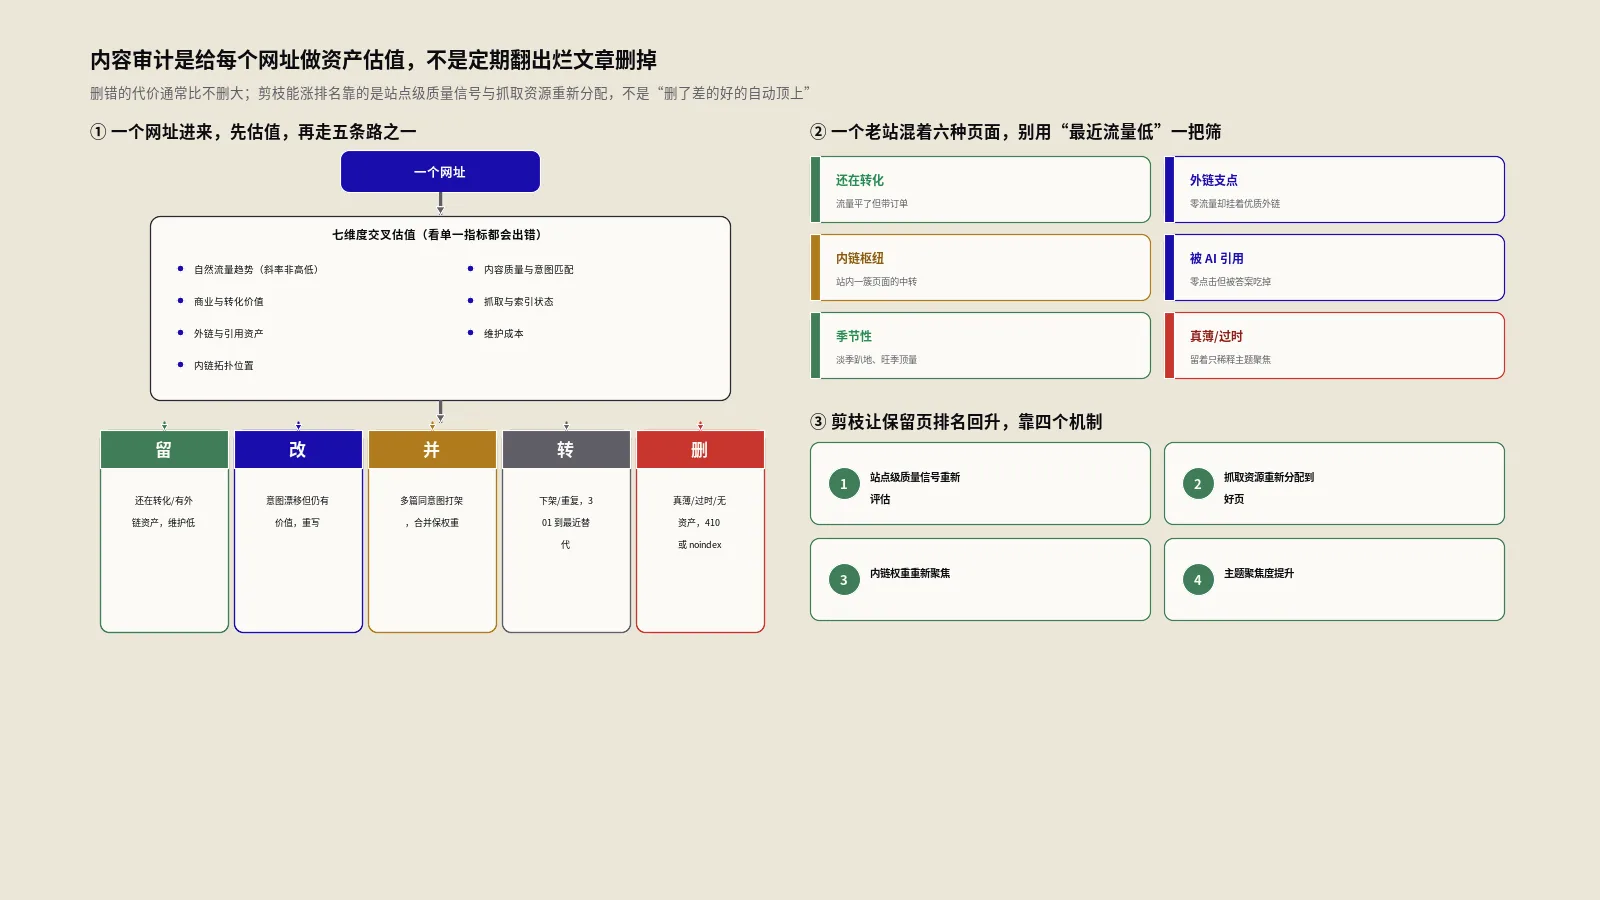
Task: Select the bullet '抓取与索引状态'
Action: 519,302
